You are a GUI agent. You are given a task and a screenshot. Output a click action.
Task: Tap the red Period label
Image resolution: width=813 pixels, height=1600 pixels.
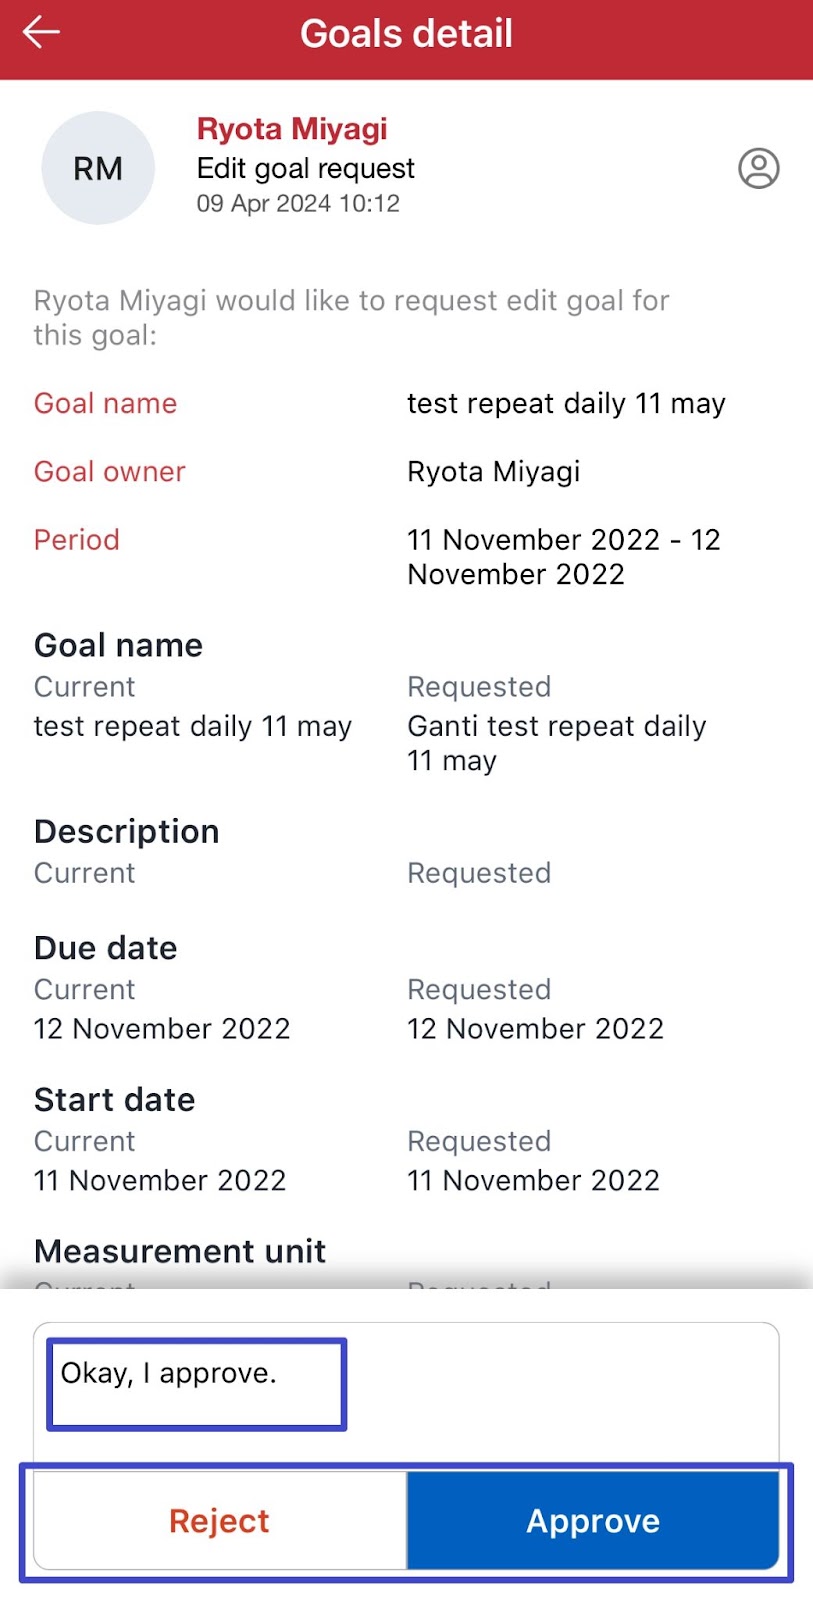click(77, 540)
